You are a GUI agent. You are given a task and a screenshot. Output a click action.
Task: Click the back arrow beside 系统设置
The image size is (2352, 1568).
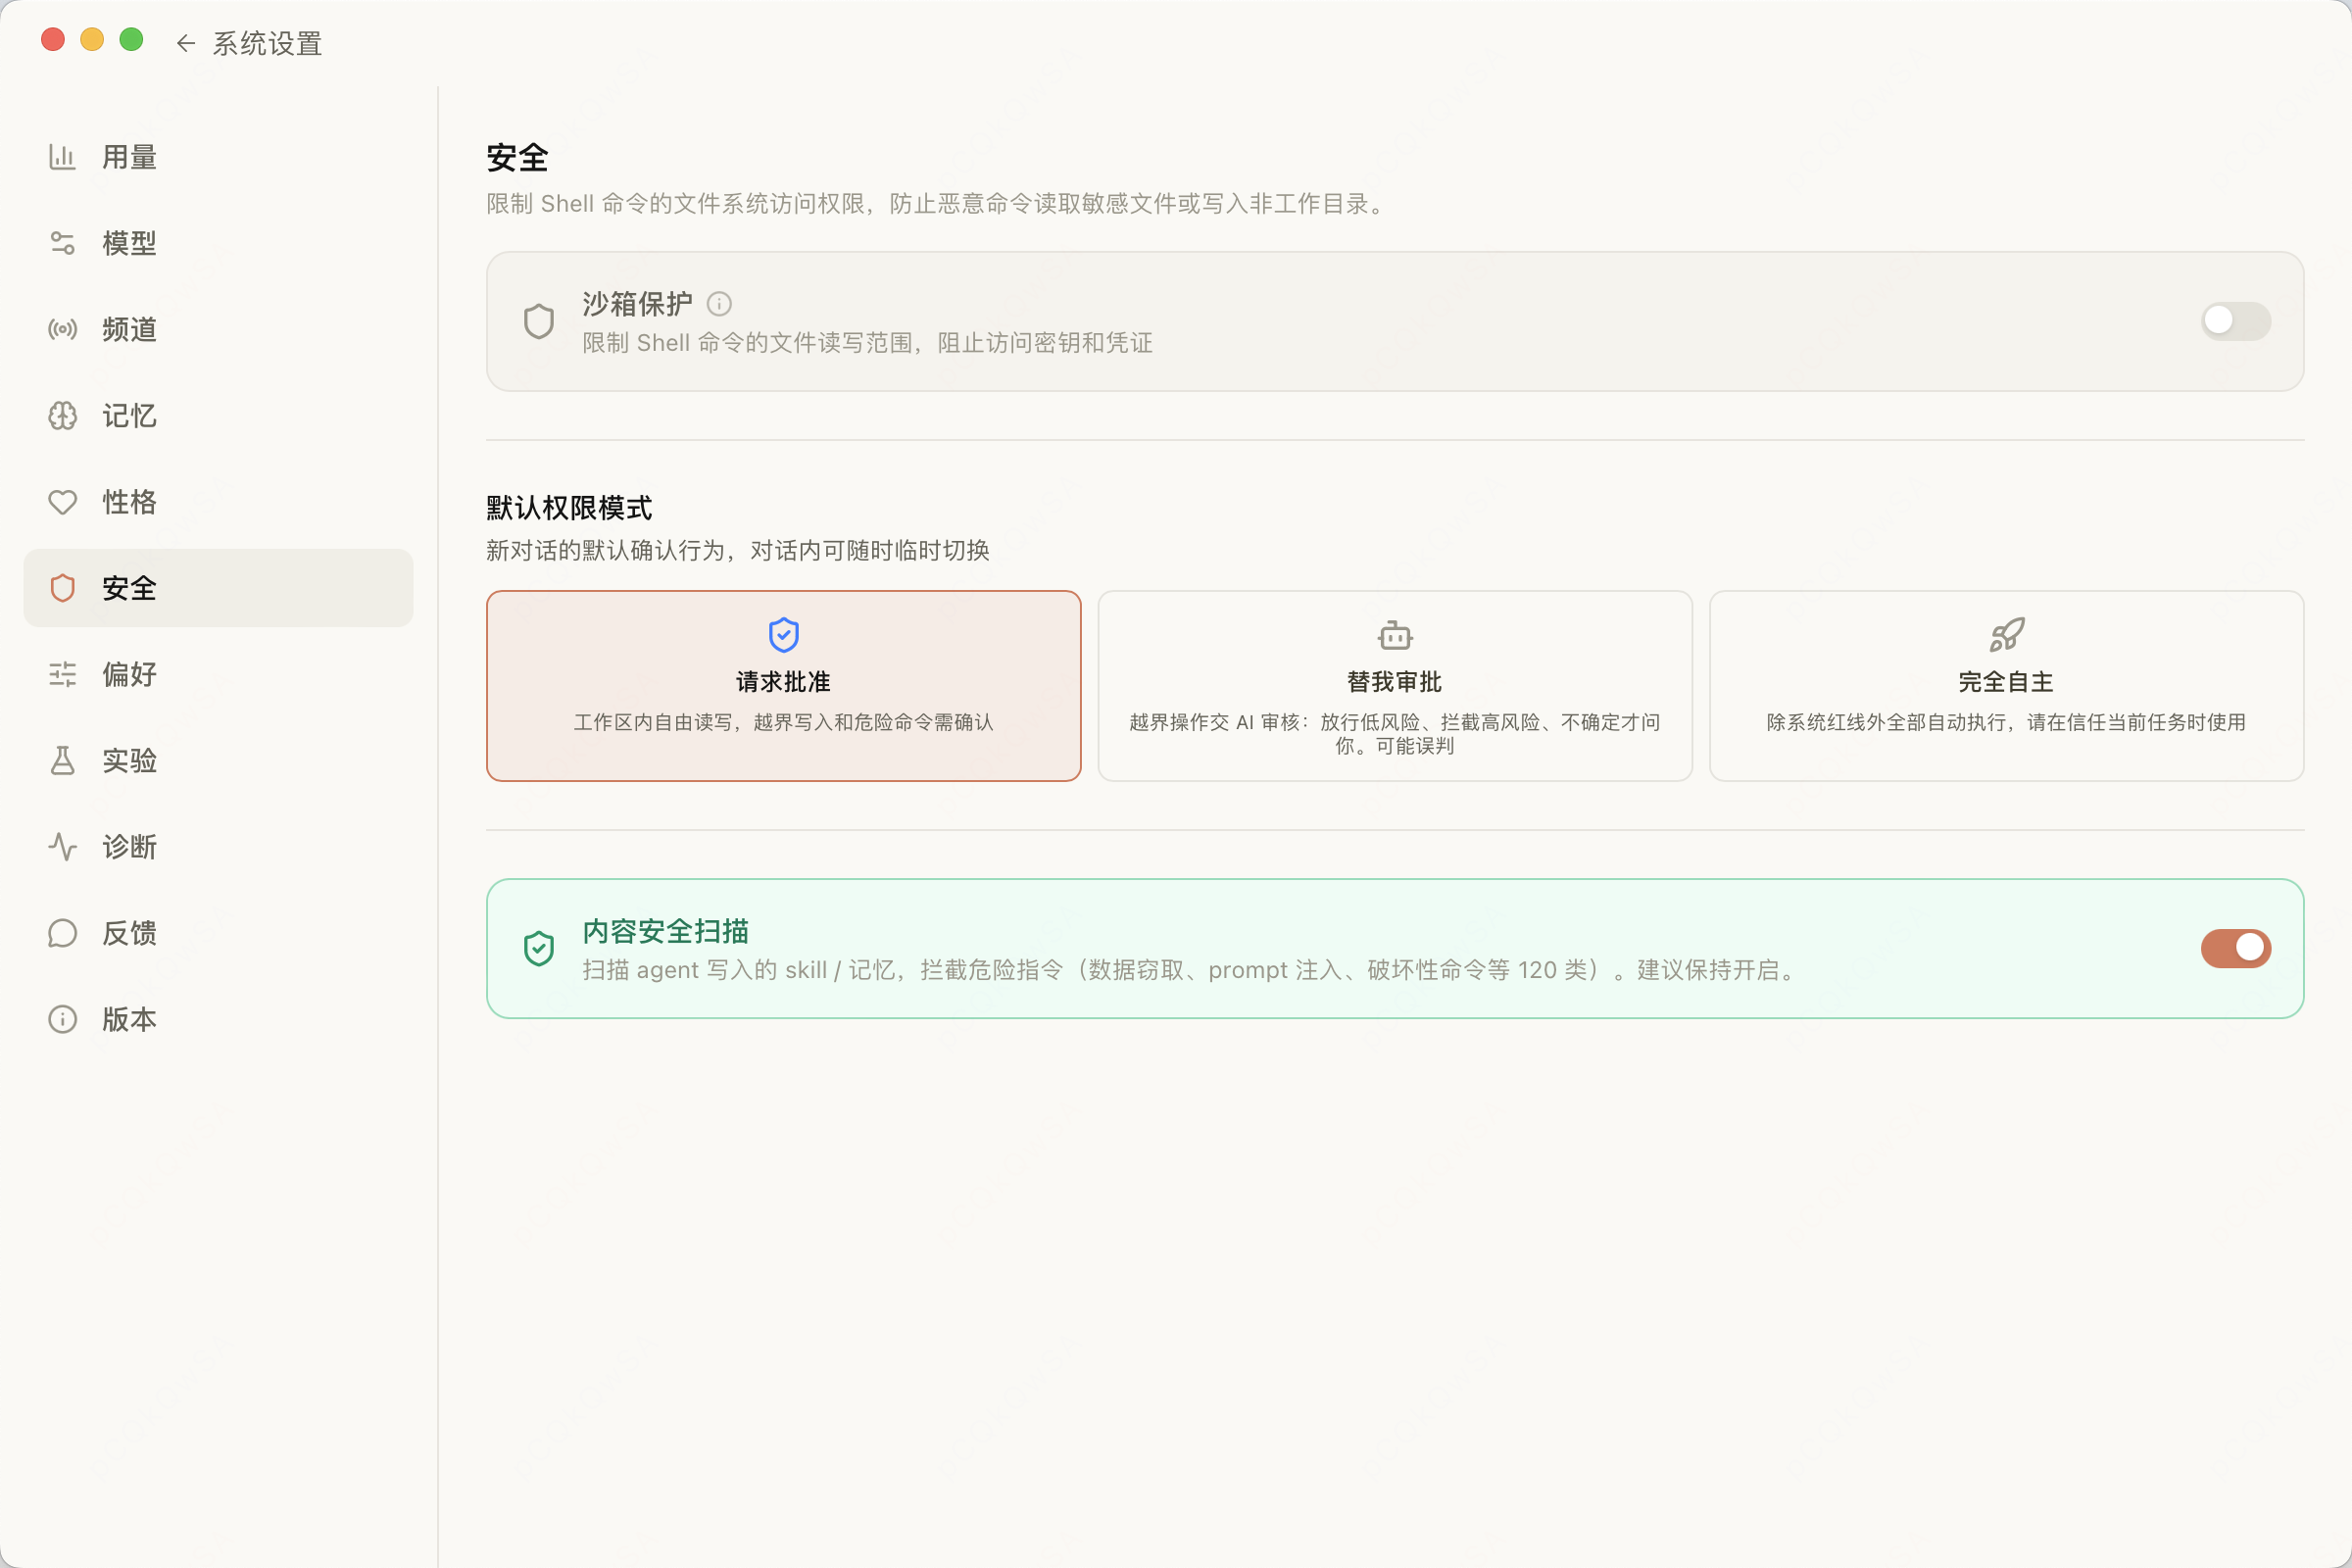point(185,43)
